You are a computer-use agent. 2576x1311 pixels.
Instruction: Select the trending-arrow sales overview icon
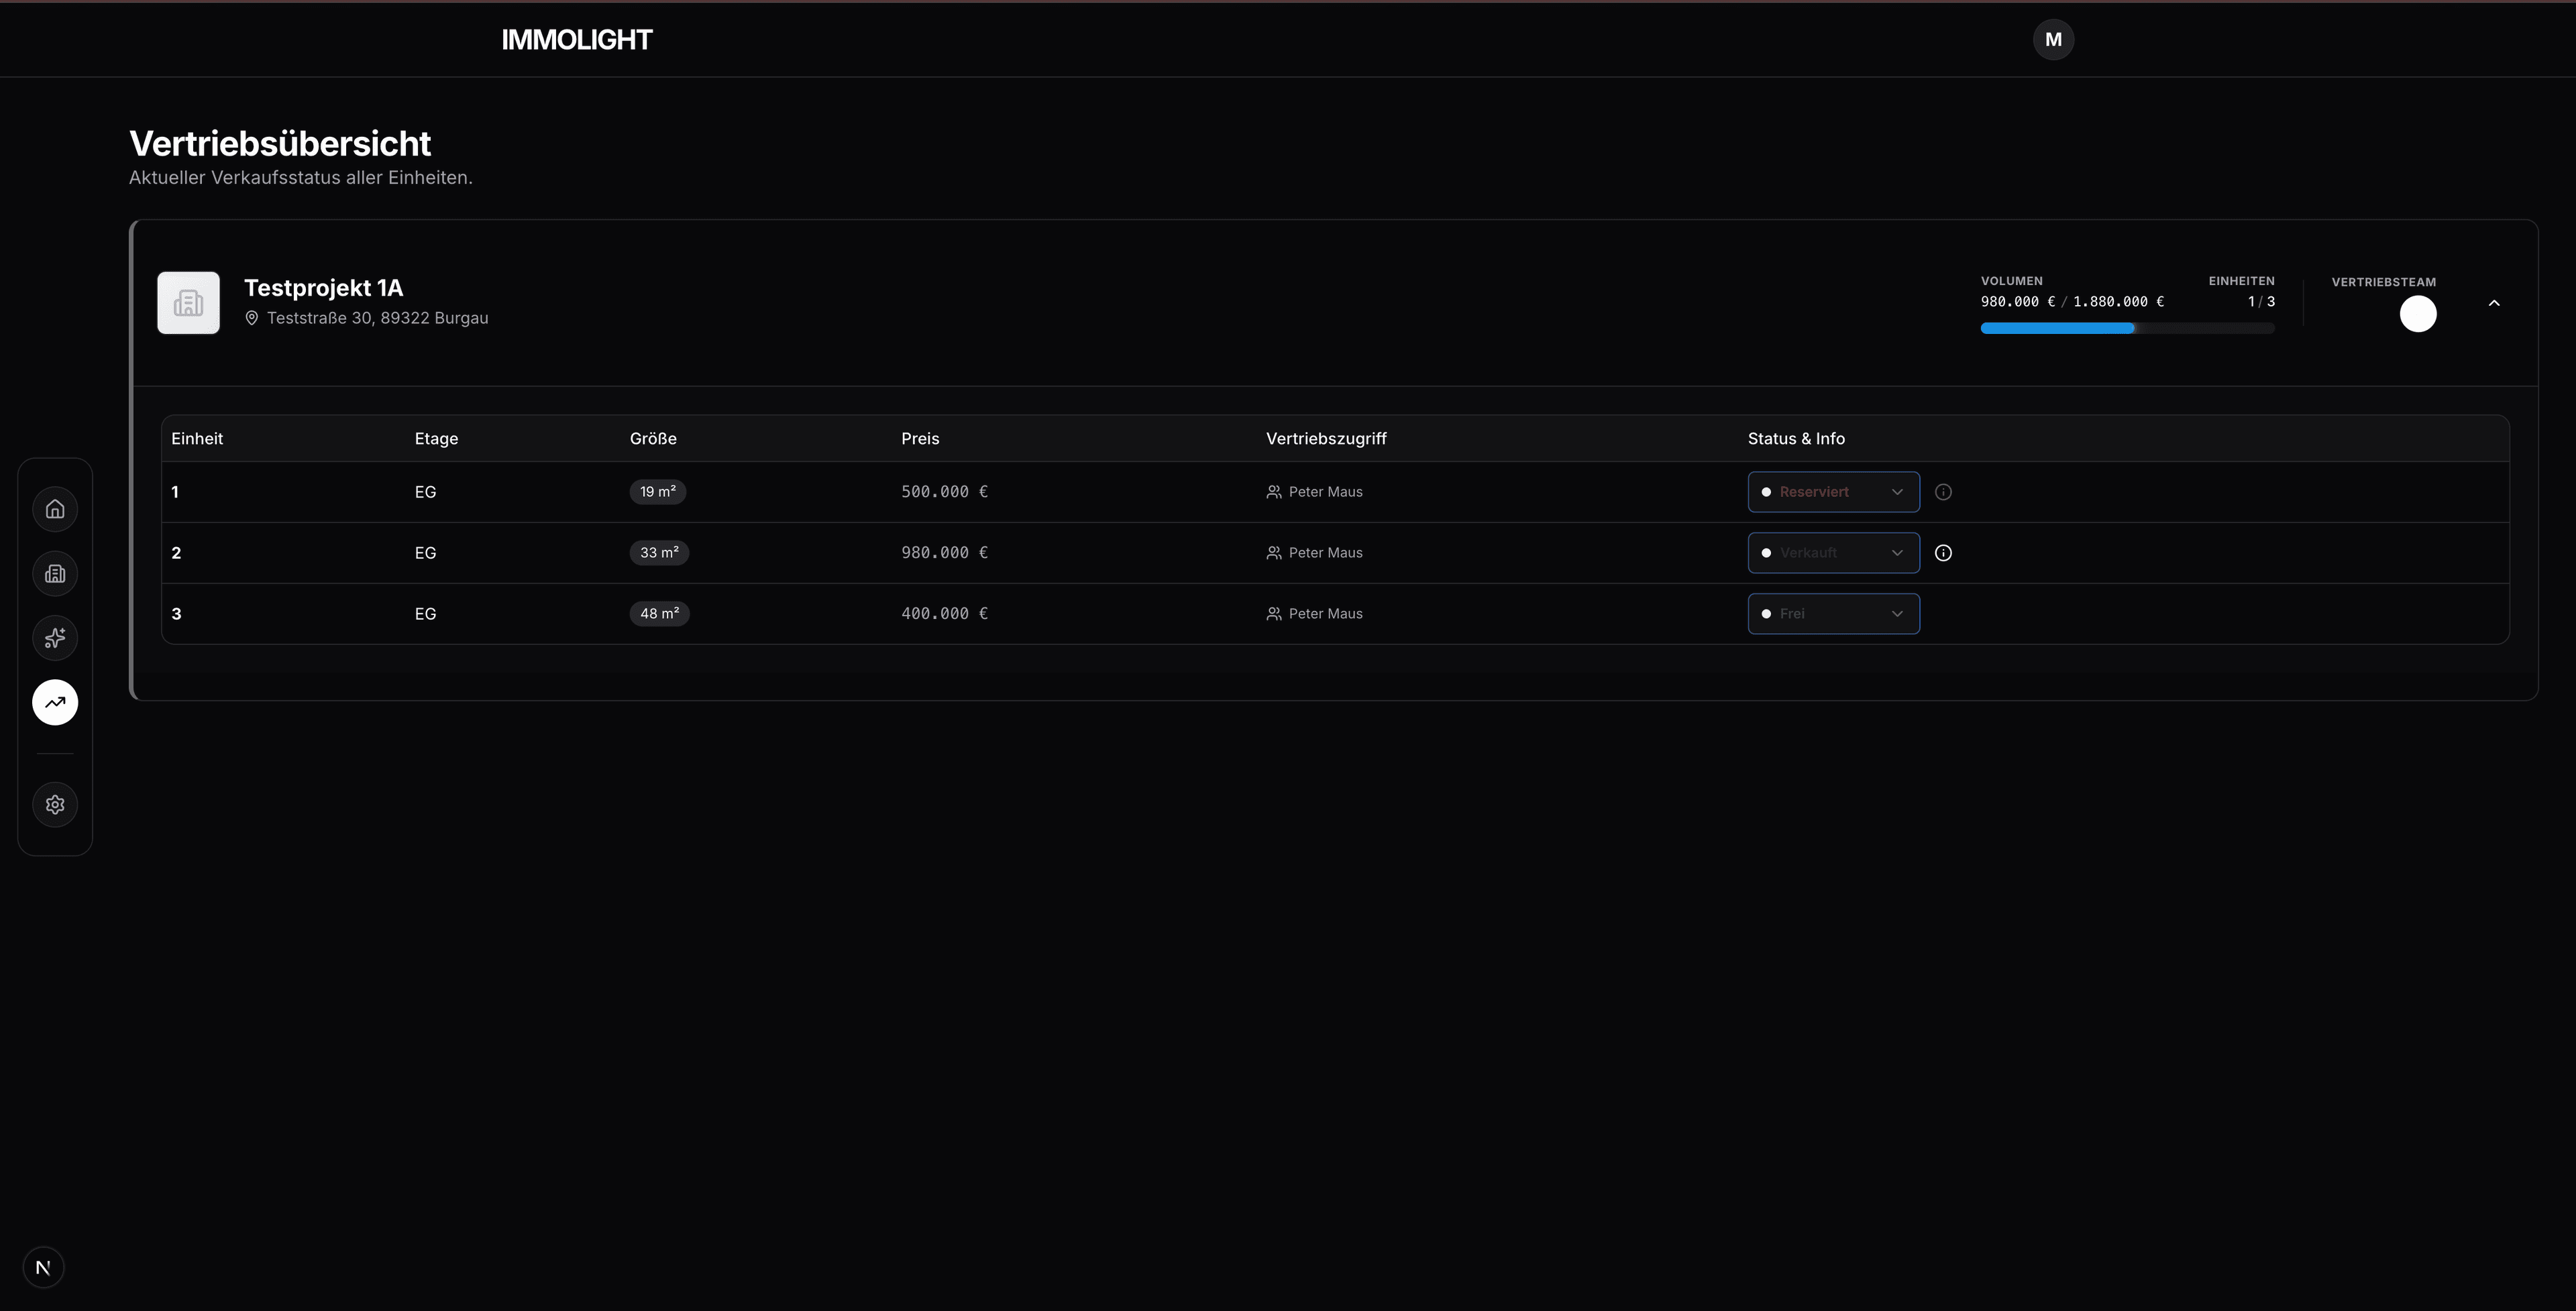55,702
